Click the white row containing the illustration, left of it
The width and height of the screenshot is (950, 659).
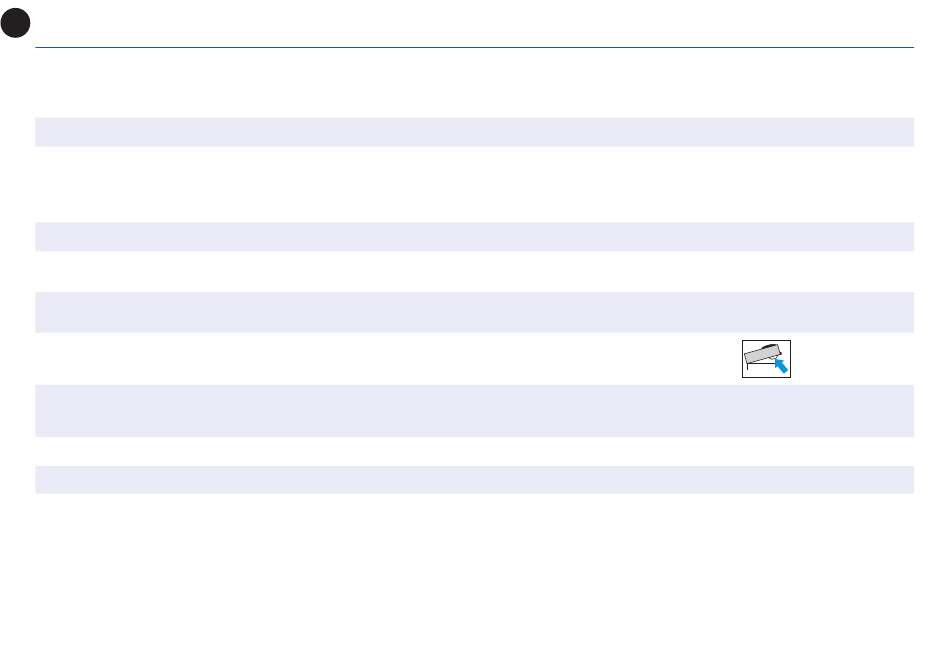pyautogui.click(x=388, y=359)
